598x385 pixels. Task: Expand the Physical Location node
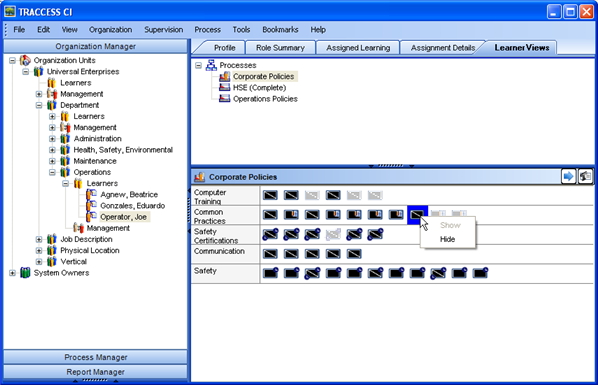click(x=39, y=250)
